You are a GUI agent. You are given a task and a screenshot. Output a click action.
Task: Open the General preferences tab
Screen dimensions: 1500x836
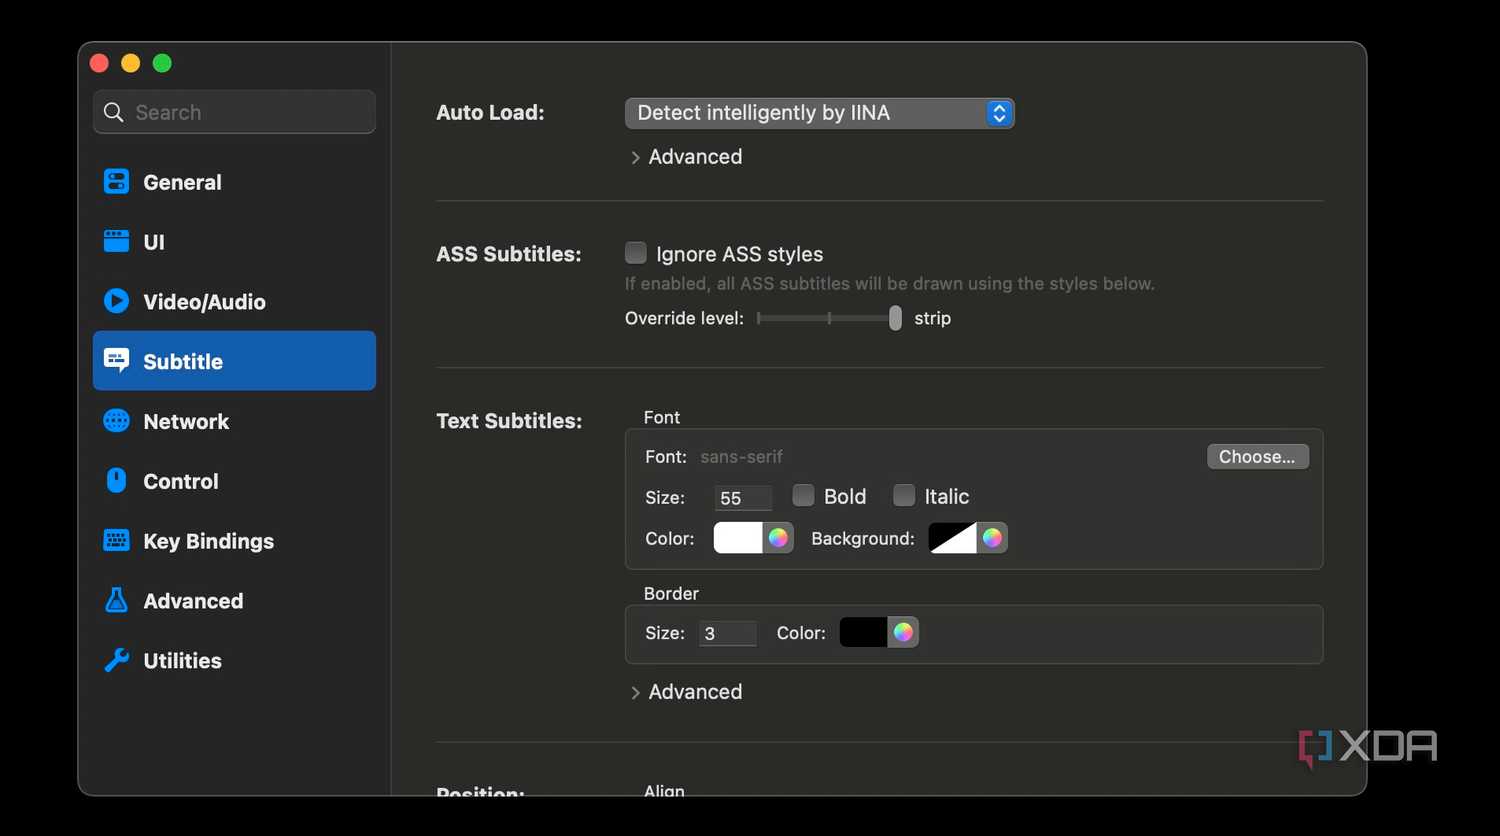click(x=234, y=182)
